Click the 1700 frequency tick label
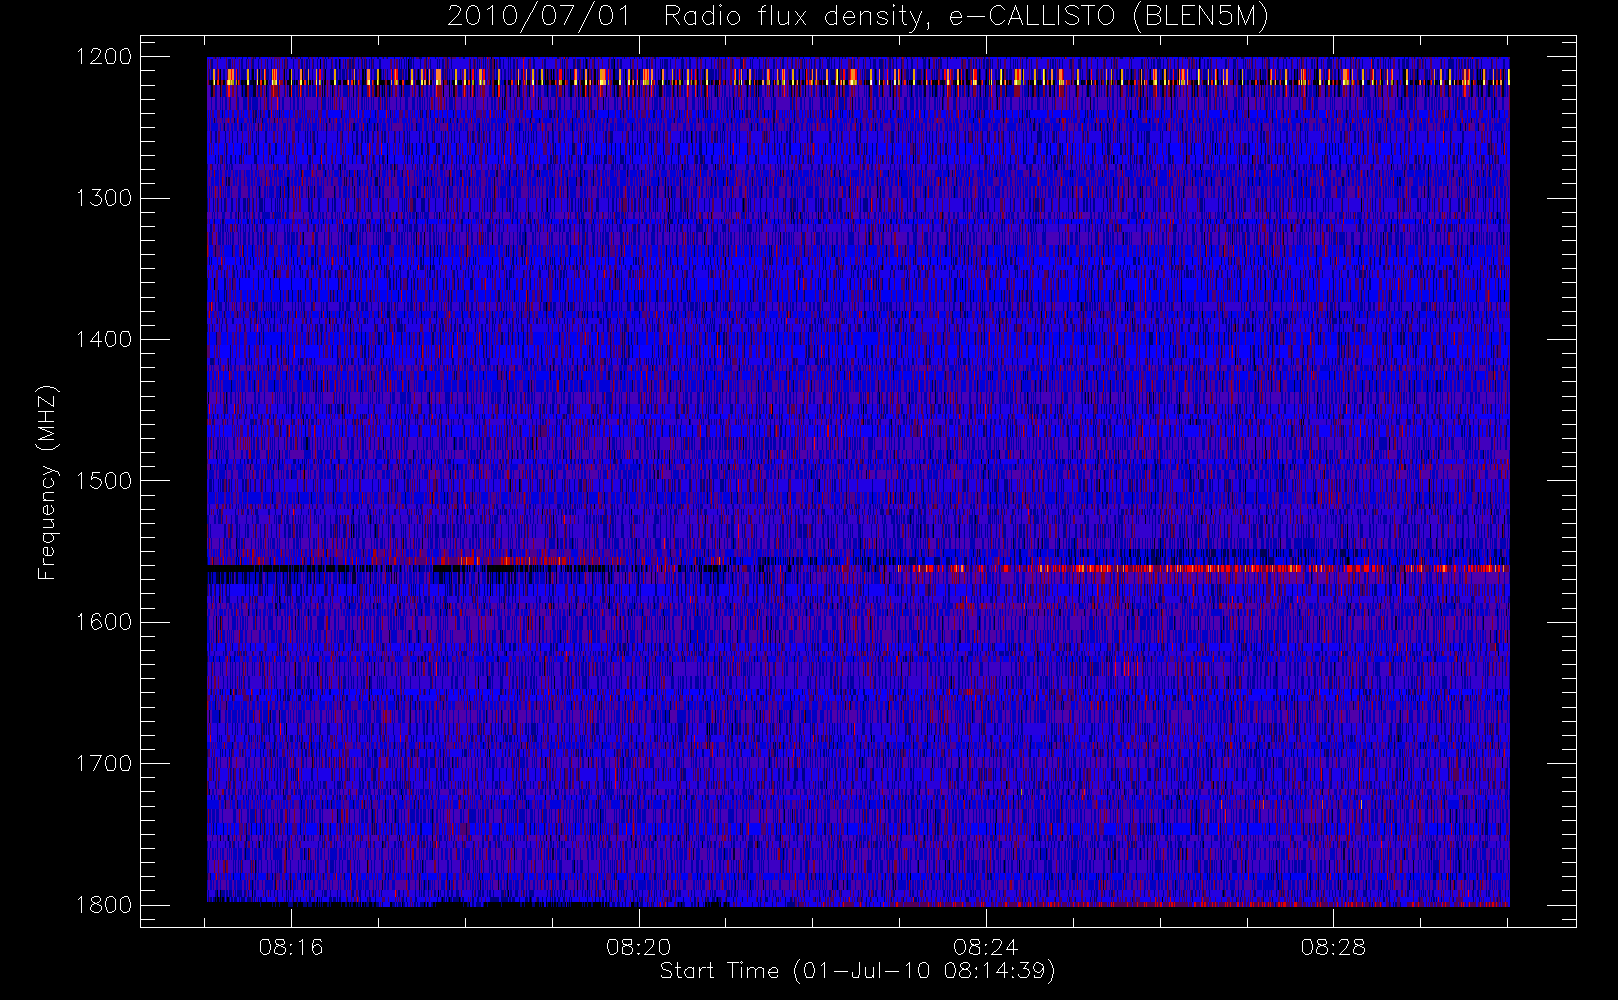1618x1000 pixels. [104, 764]
